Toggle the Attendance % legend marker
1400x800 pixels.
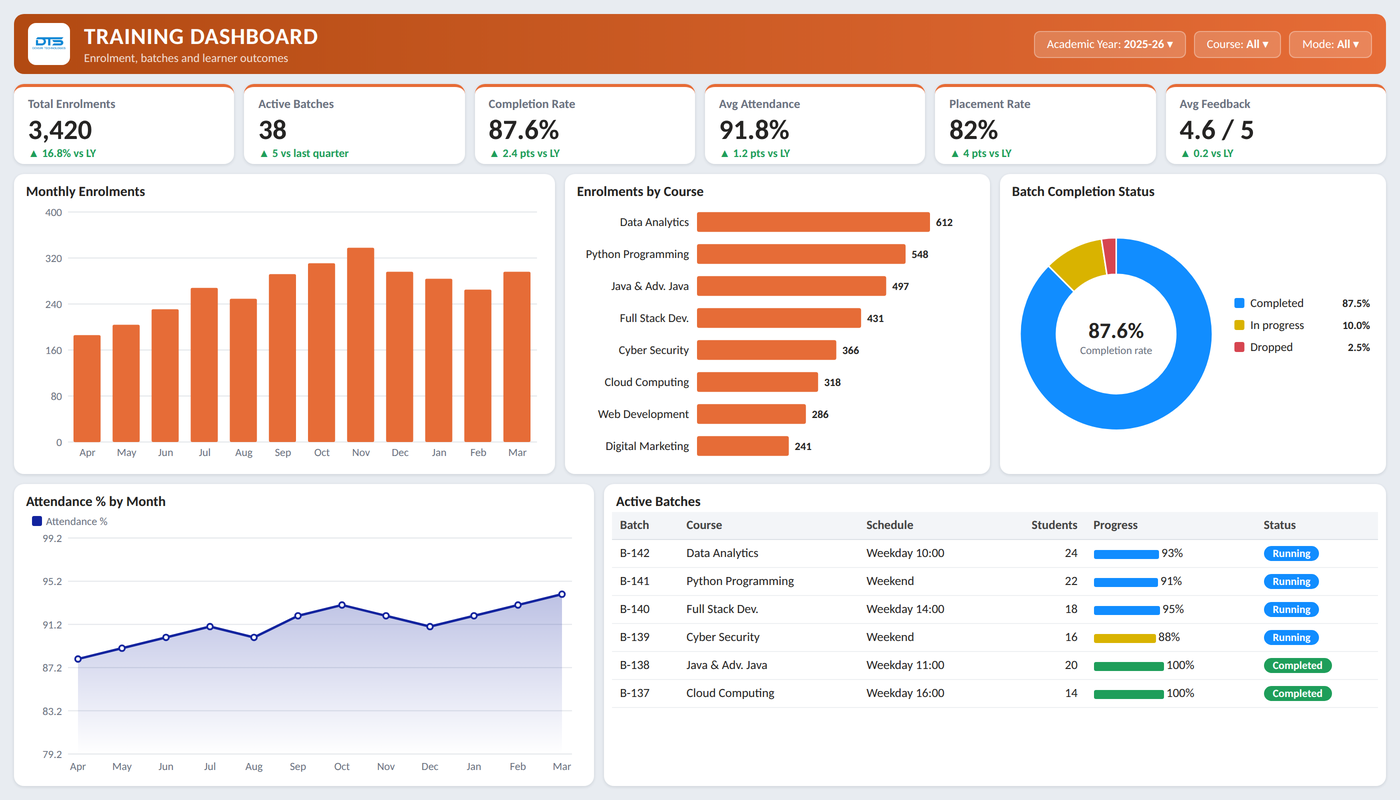37,521
